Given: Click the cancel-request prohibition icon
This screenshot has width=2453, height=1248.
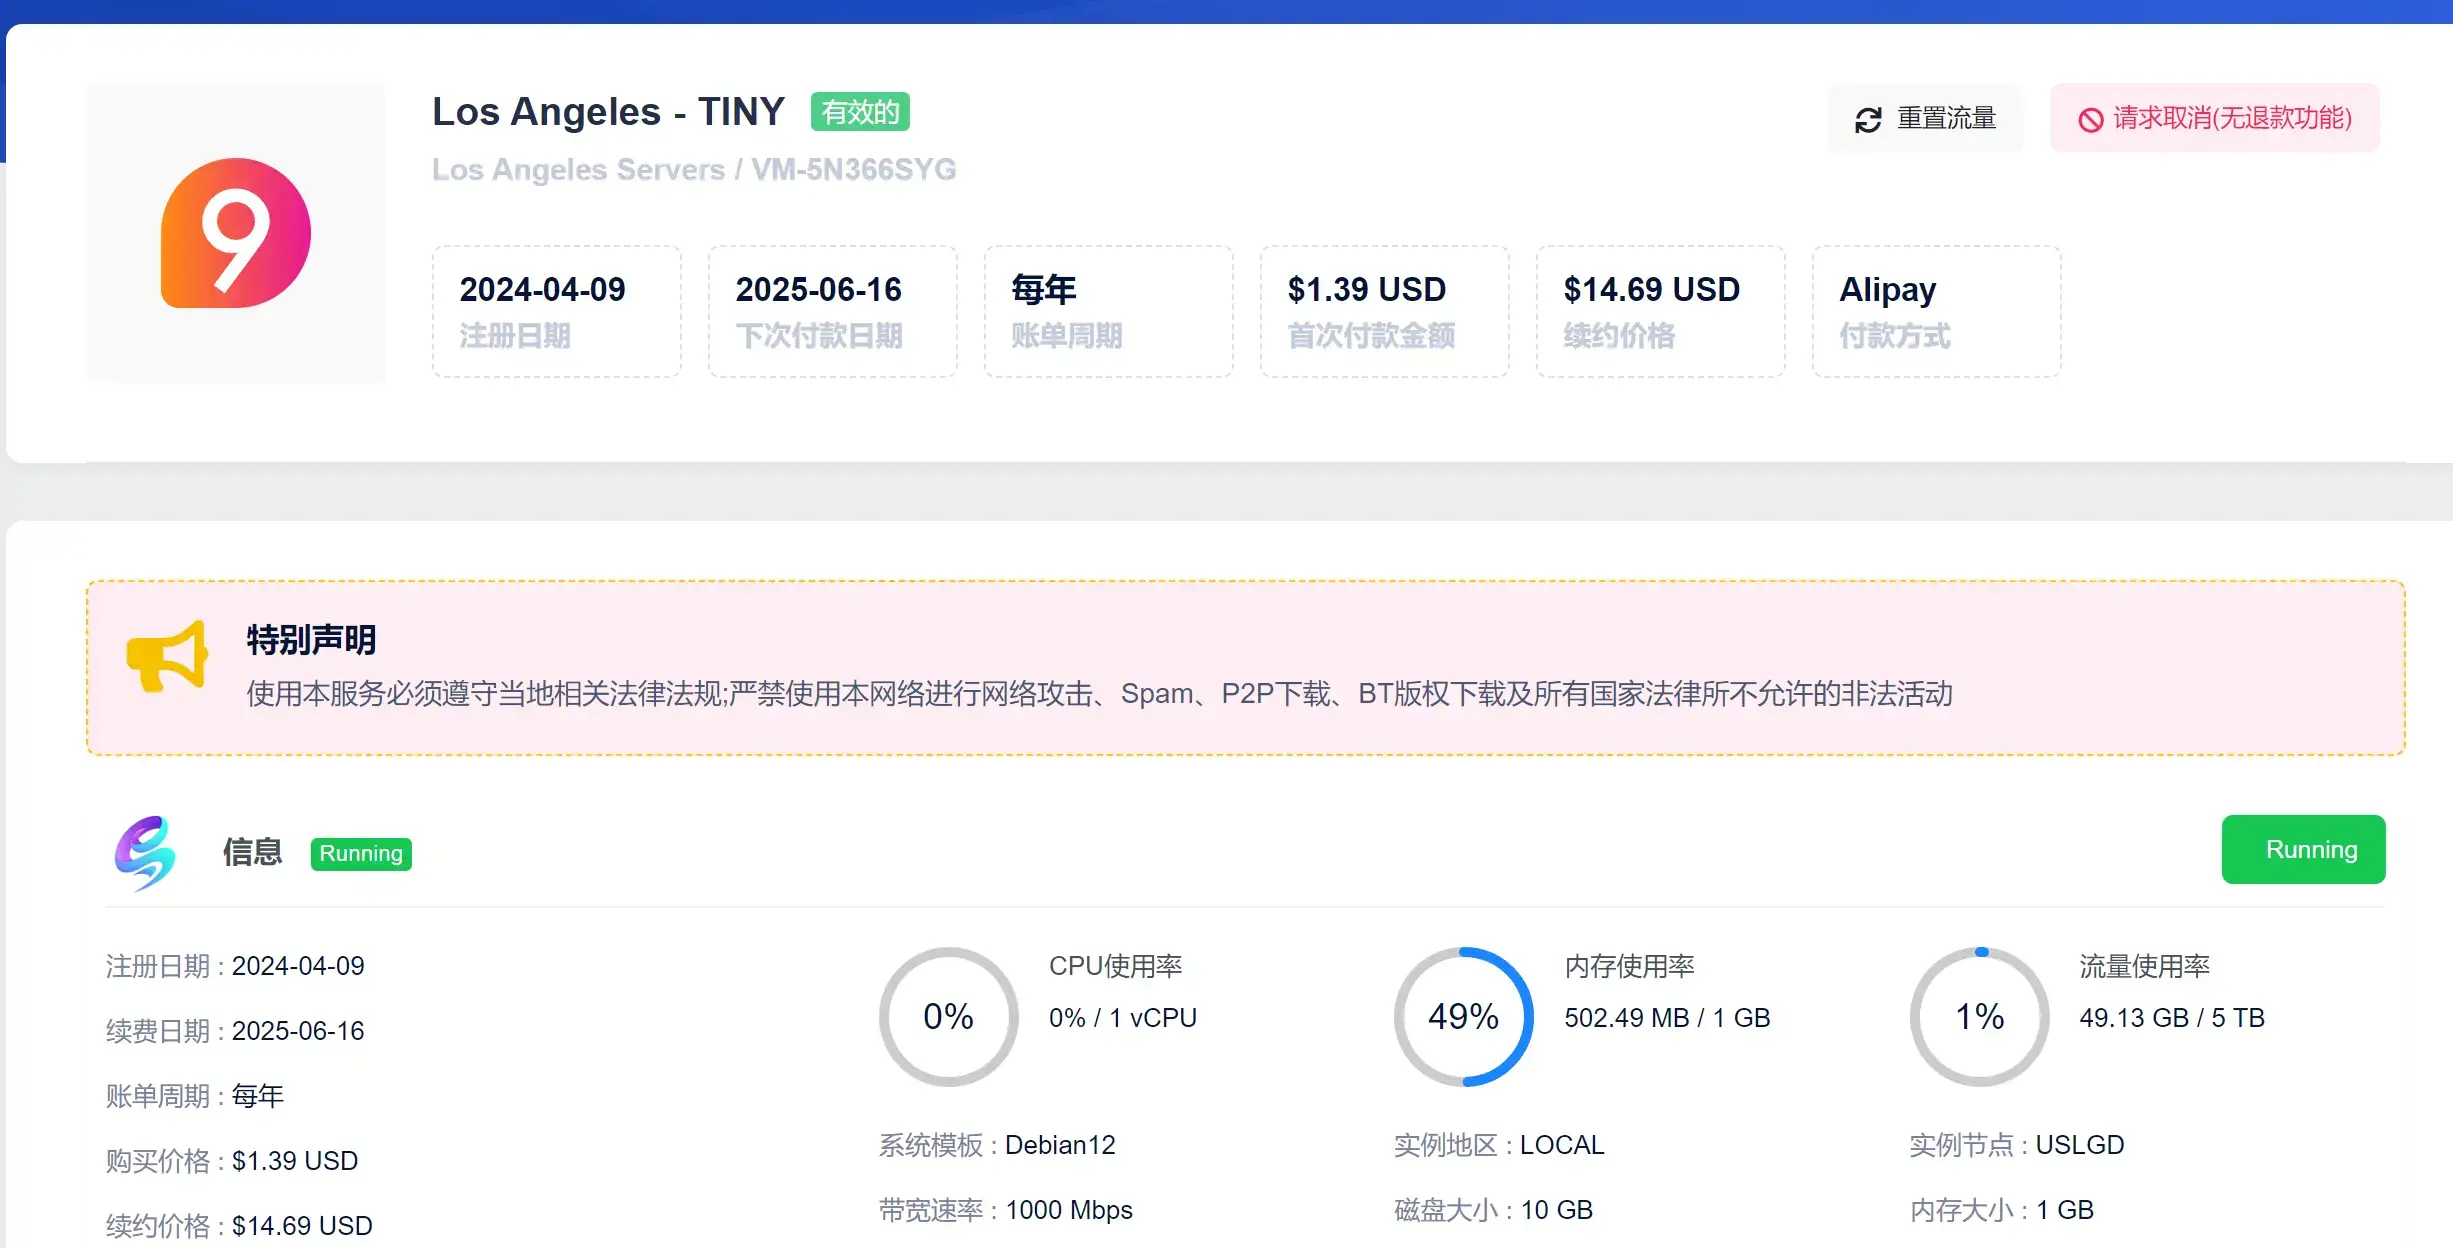Looking at the screenshot, I should [2090, 118].
